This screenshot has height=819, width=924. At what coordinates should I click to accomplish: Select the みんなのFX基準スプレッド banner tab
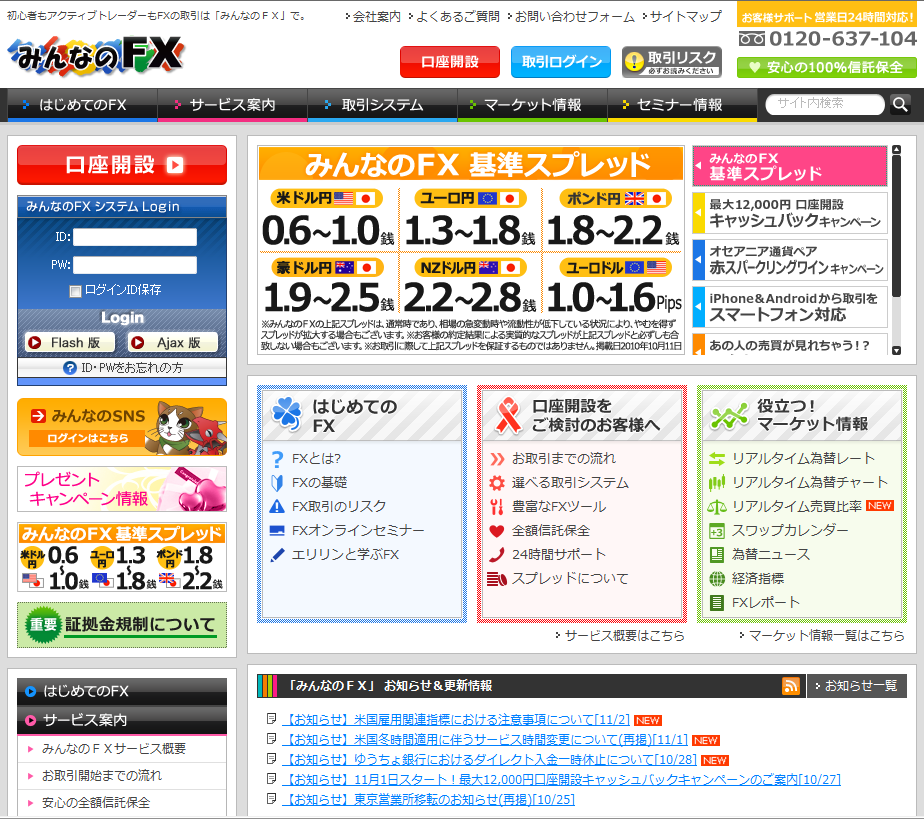790,166
